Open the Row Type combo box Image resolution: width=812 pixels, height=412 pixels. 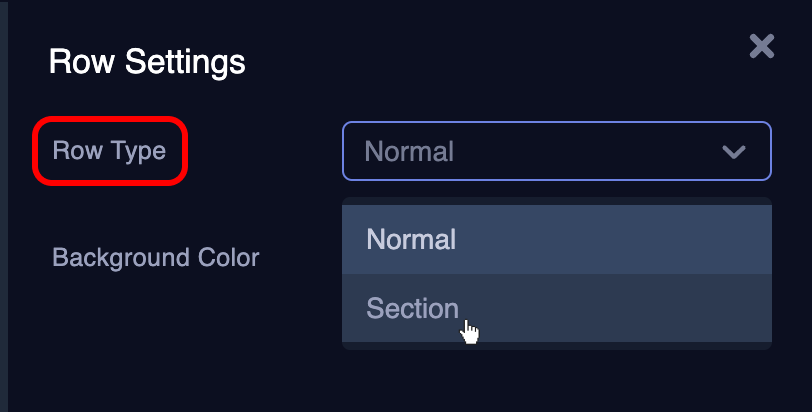[557, 151]
